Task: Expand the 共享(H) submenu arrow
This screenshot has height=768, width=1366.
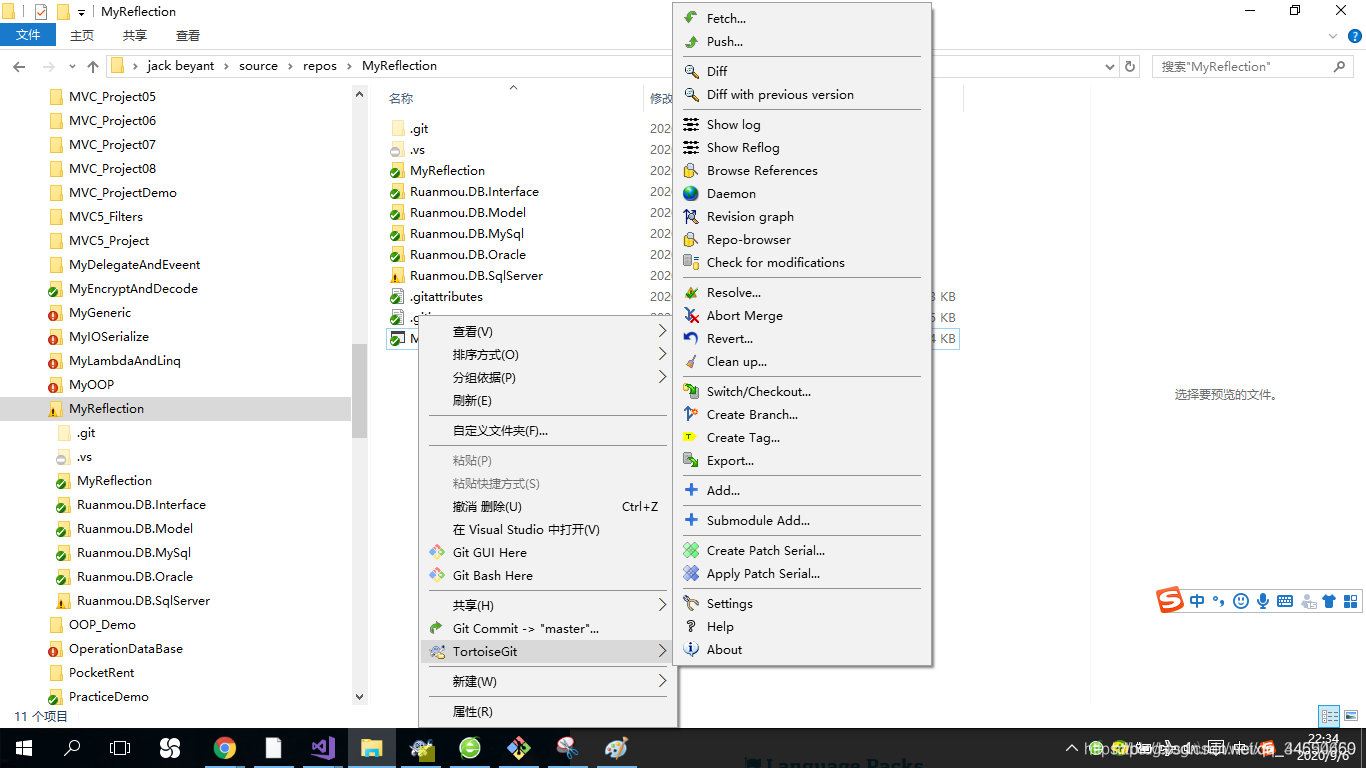Action: (662, 605)
